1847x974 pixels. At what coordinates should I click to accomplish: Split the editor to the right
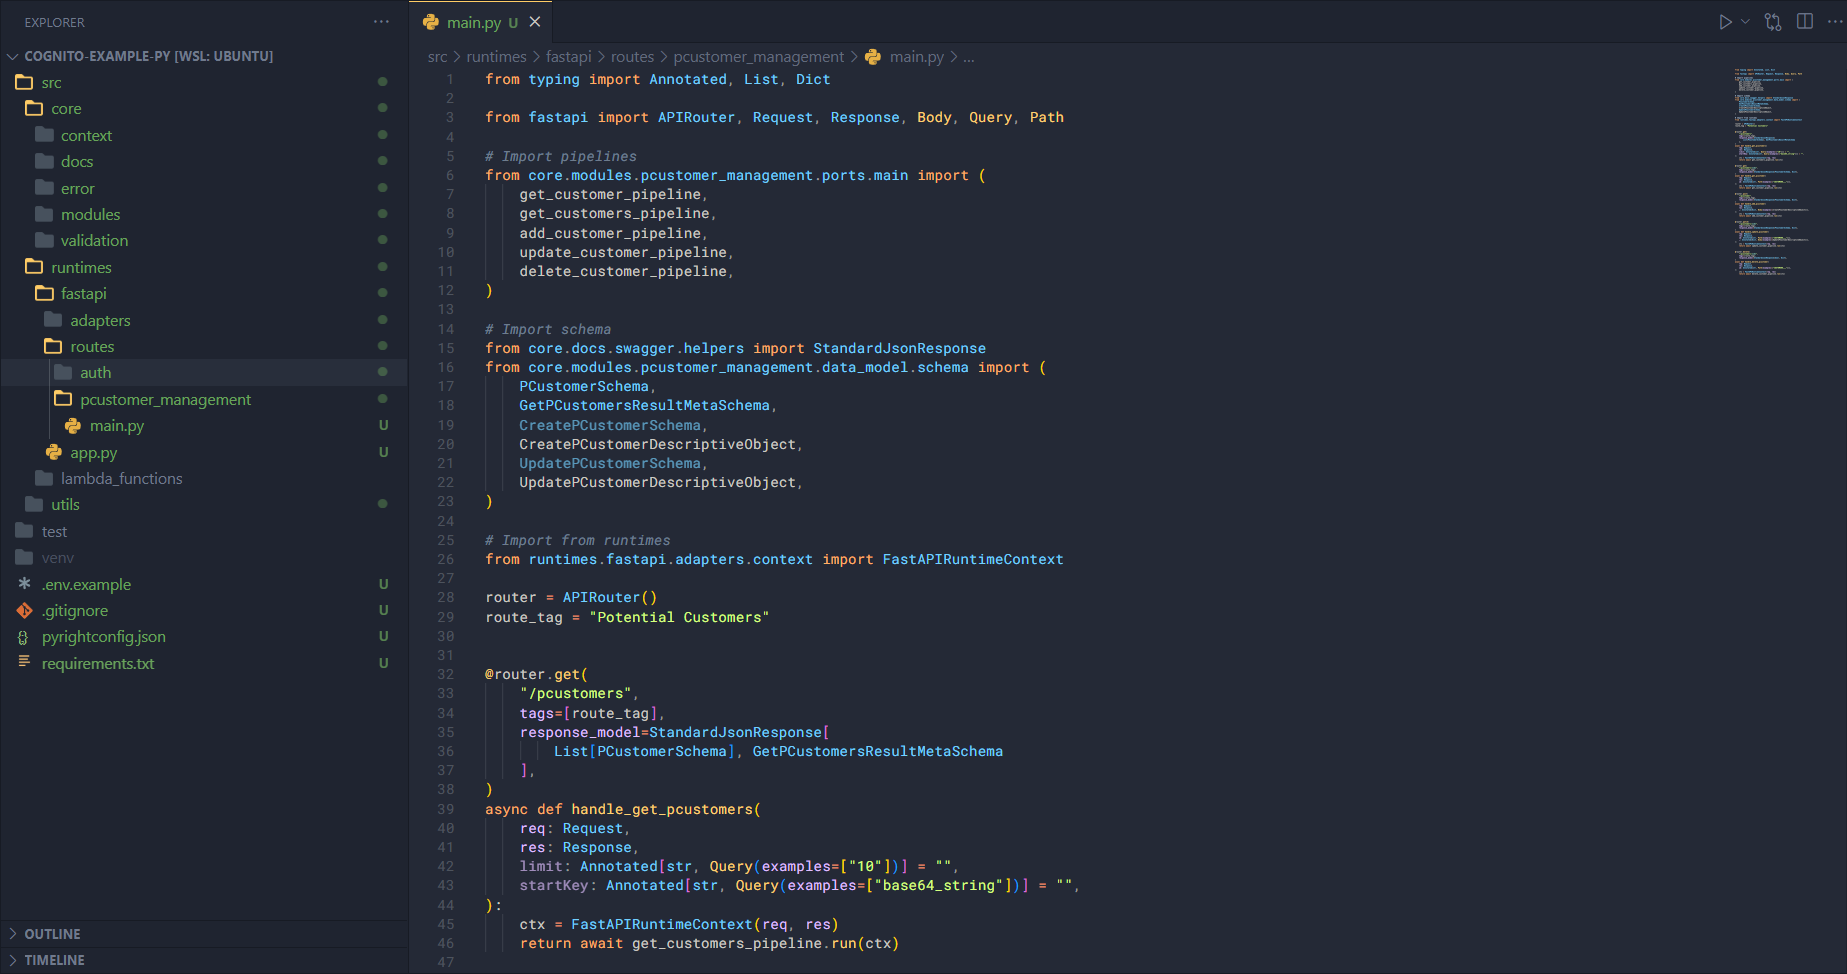pyautogui.click(x=1805, y=22)
